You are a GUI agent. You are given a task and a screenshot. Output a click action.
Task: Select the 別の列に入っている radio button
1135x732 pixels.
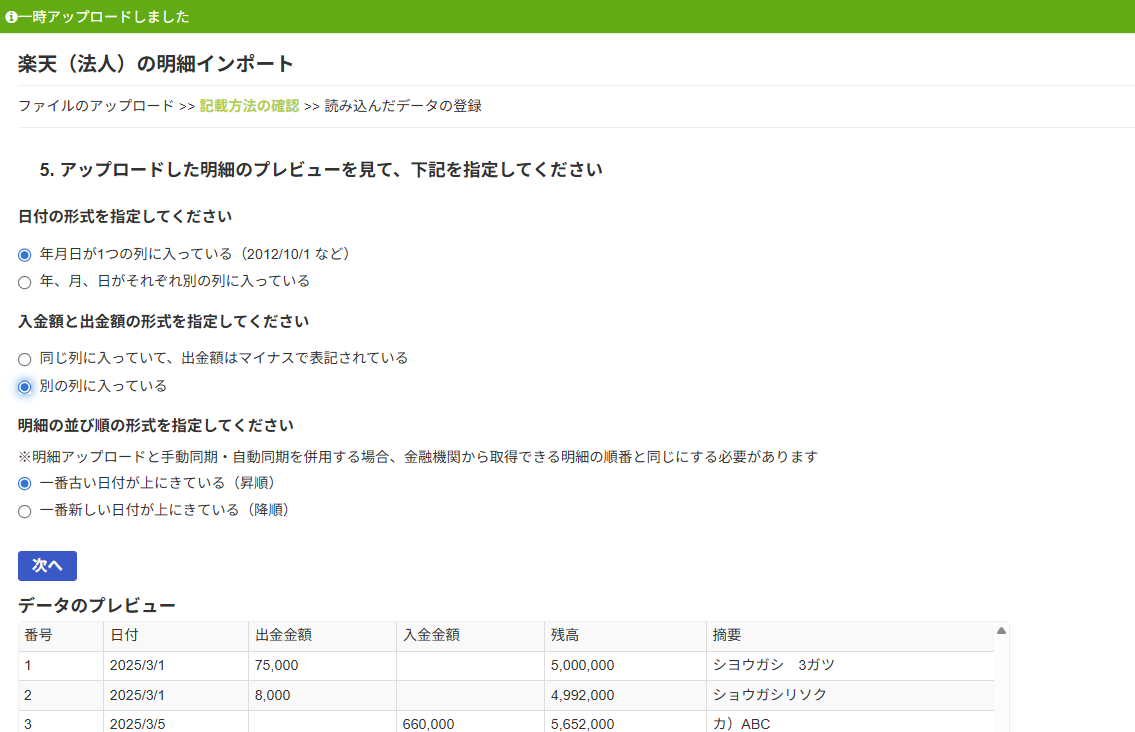pyautogui.click(x=25, y=386)
